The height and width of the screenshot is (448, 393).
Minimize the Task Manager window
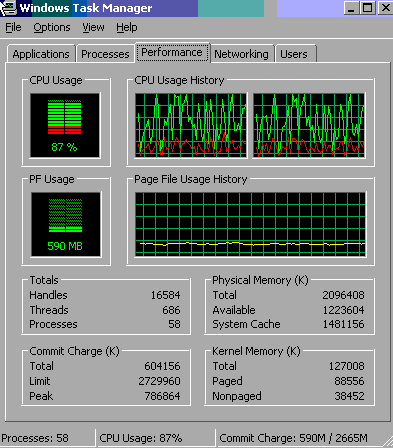351,8
